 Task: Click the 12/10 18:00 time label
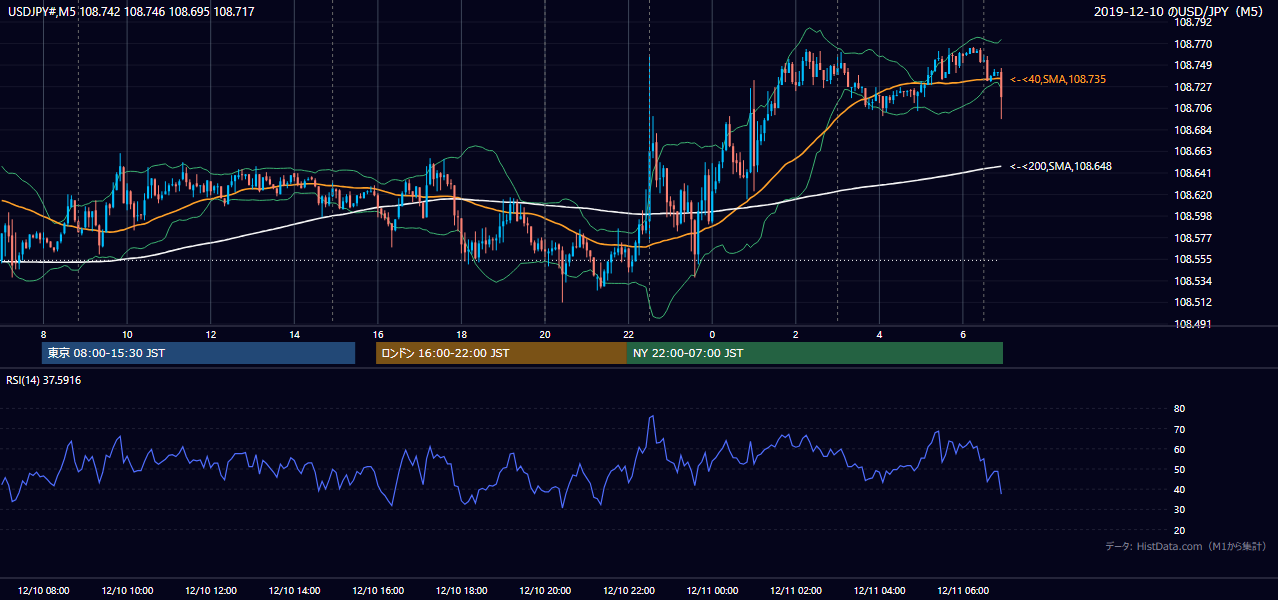462,591
